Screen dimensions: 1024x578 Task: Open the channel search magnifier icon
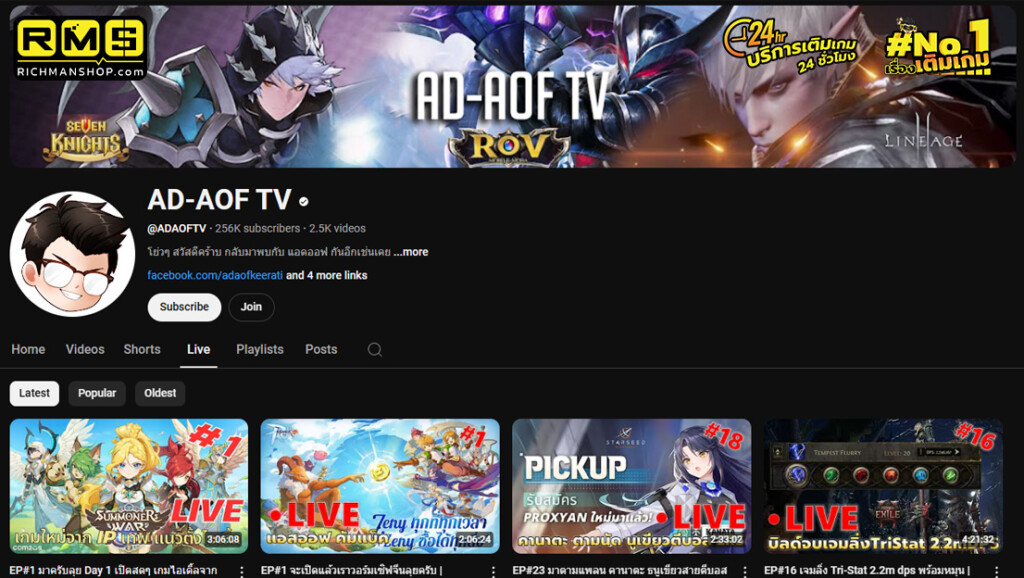374,349
